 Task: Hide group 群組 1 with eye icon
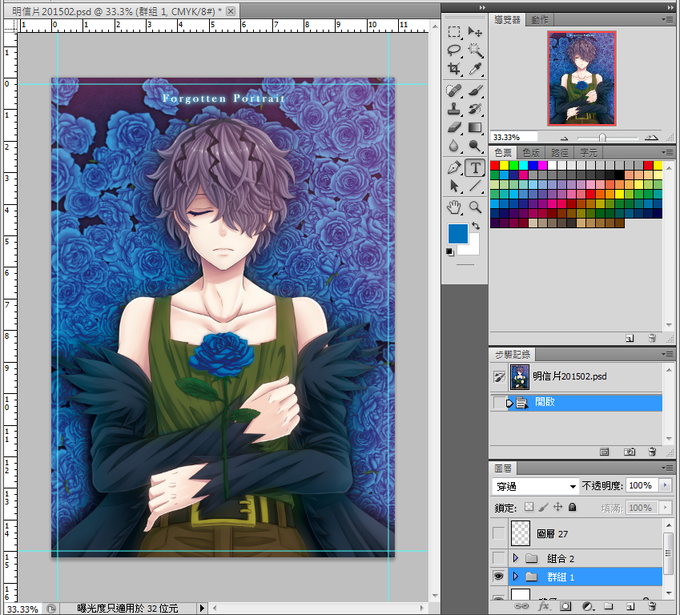click(x=499, y=576)
